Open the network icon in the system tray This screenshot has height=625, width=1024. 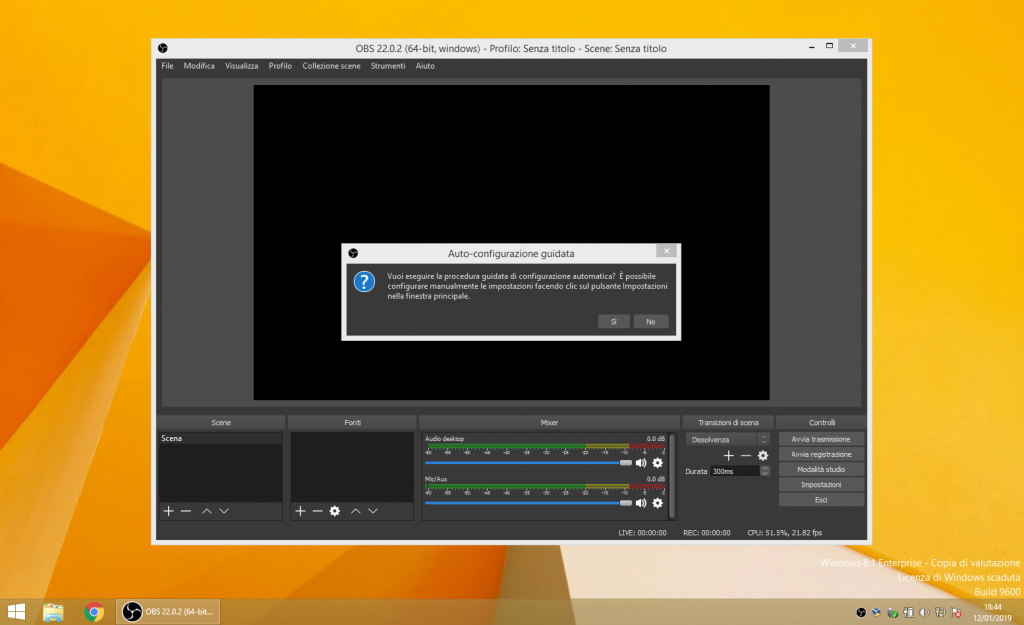(940, 612)
